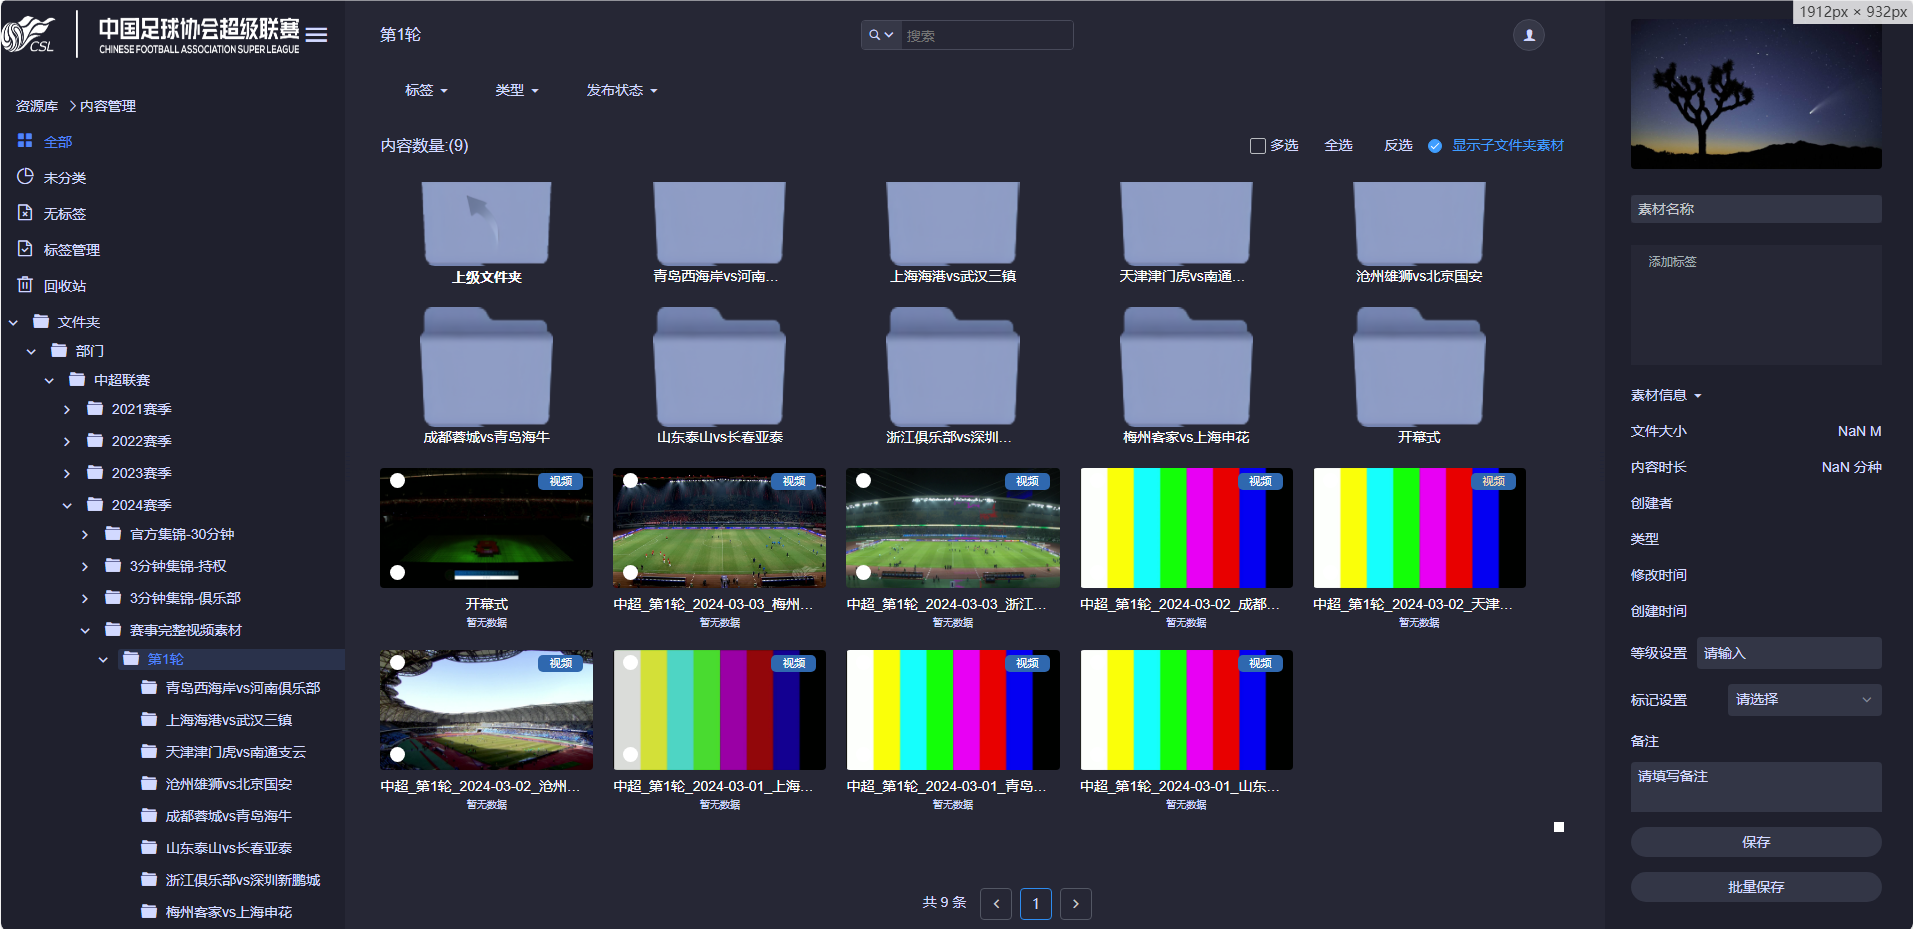Tick top selector on 上海 color-bar video
This screenshot has height=929, width=1913.
pyautogui.click(x=630, y=663)
